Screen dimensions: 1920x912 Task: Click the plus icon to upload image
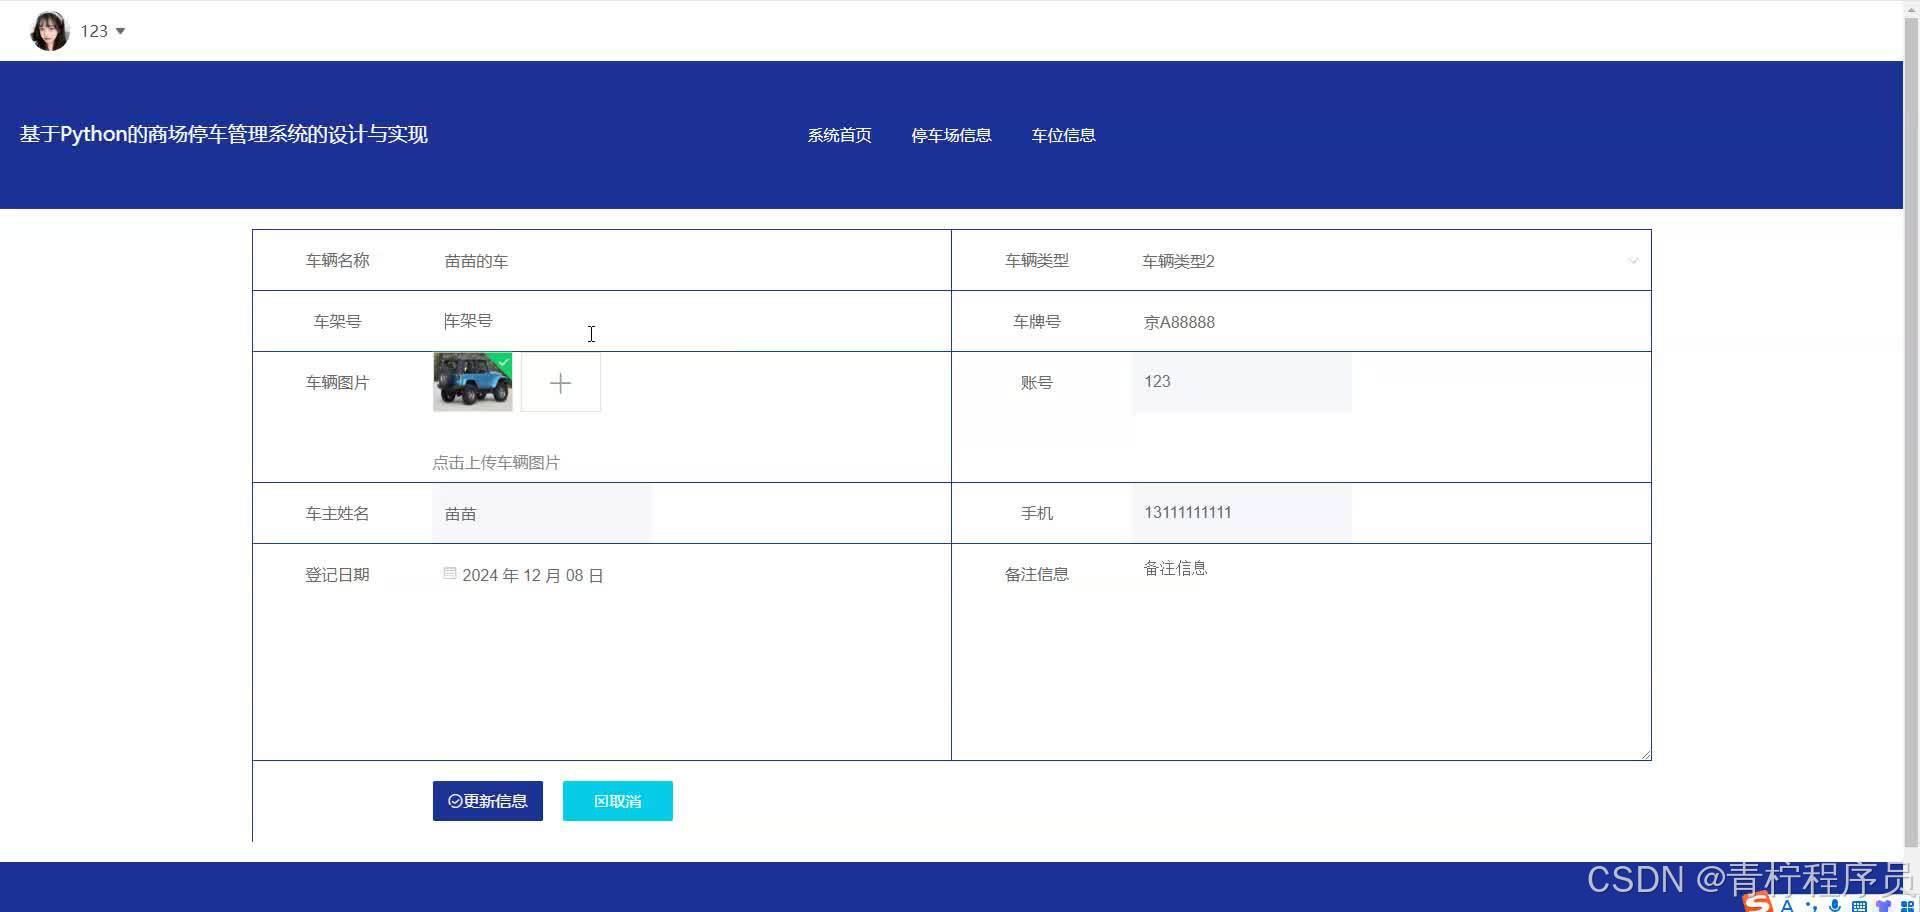(x=560, y=383)
